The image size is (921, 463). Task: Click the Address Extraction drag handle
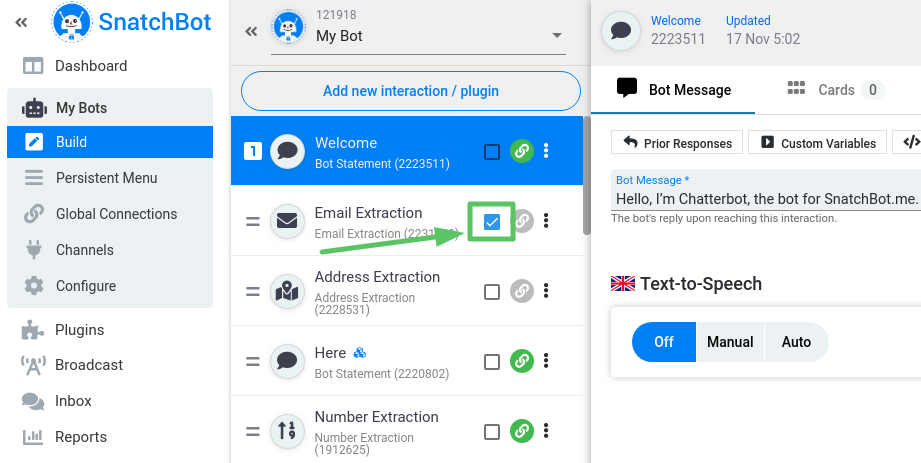click(x=253, y=291)
